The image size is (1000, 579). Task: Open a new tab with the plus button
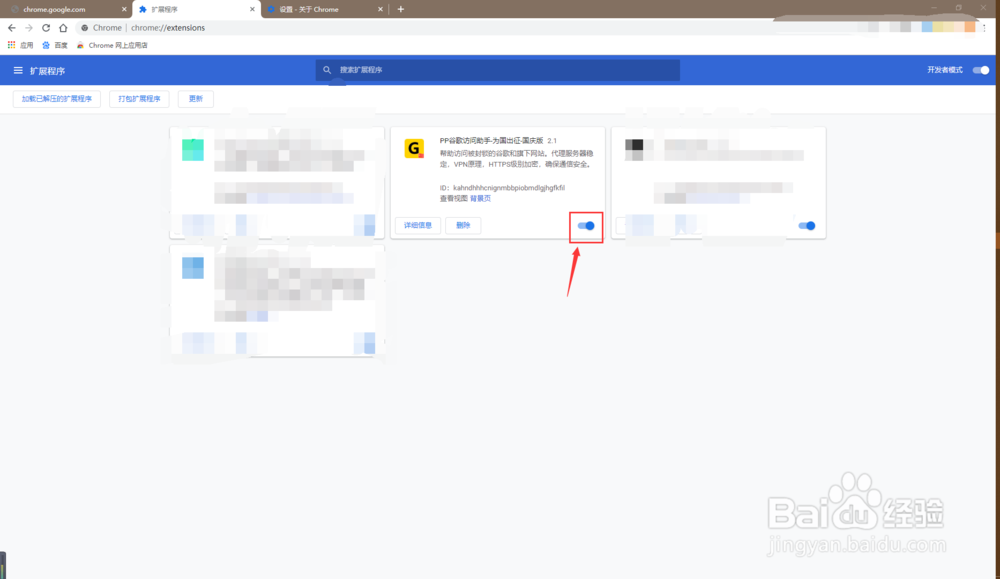[401, 9]
